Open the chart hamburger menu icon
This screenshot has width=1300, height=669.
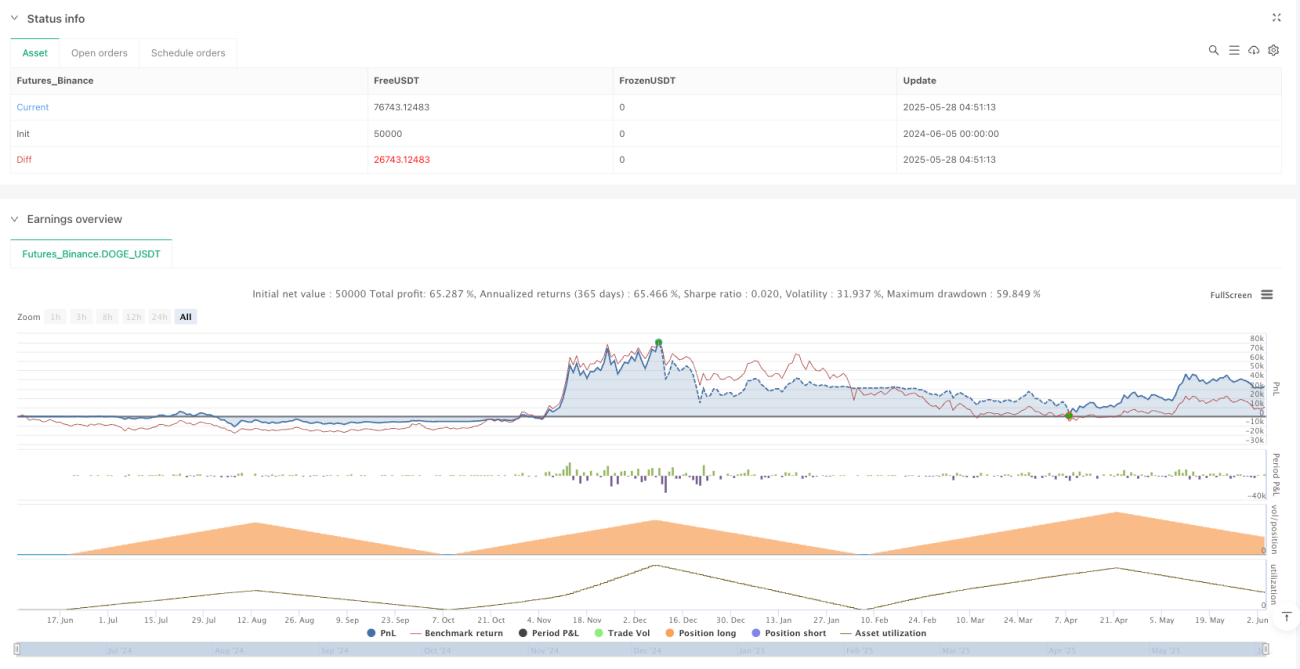click(1267, 295)
